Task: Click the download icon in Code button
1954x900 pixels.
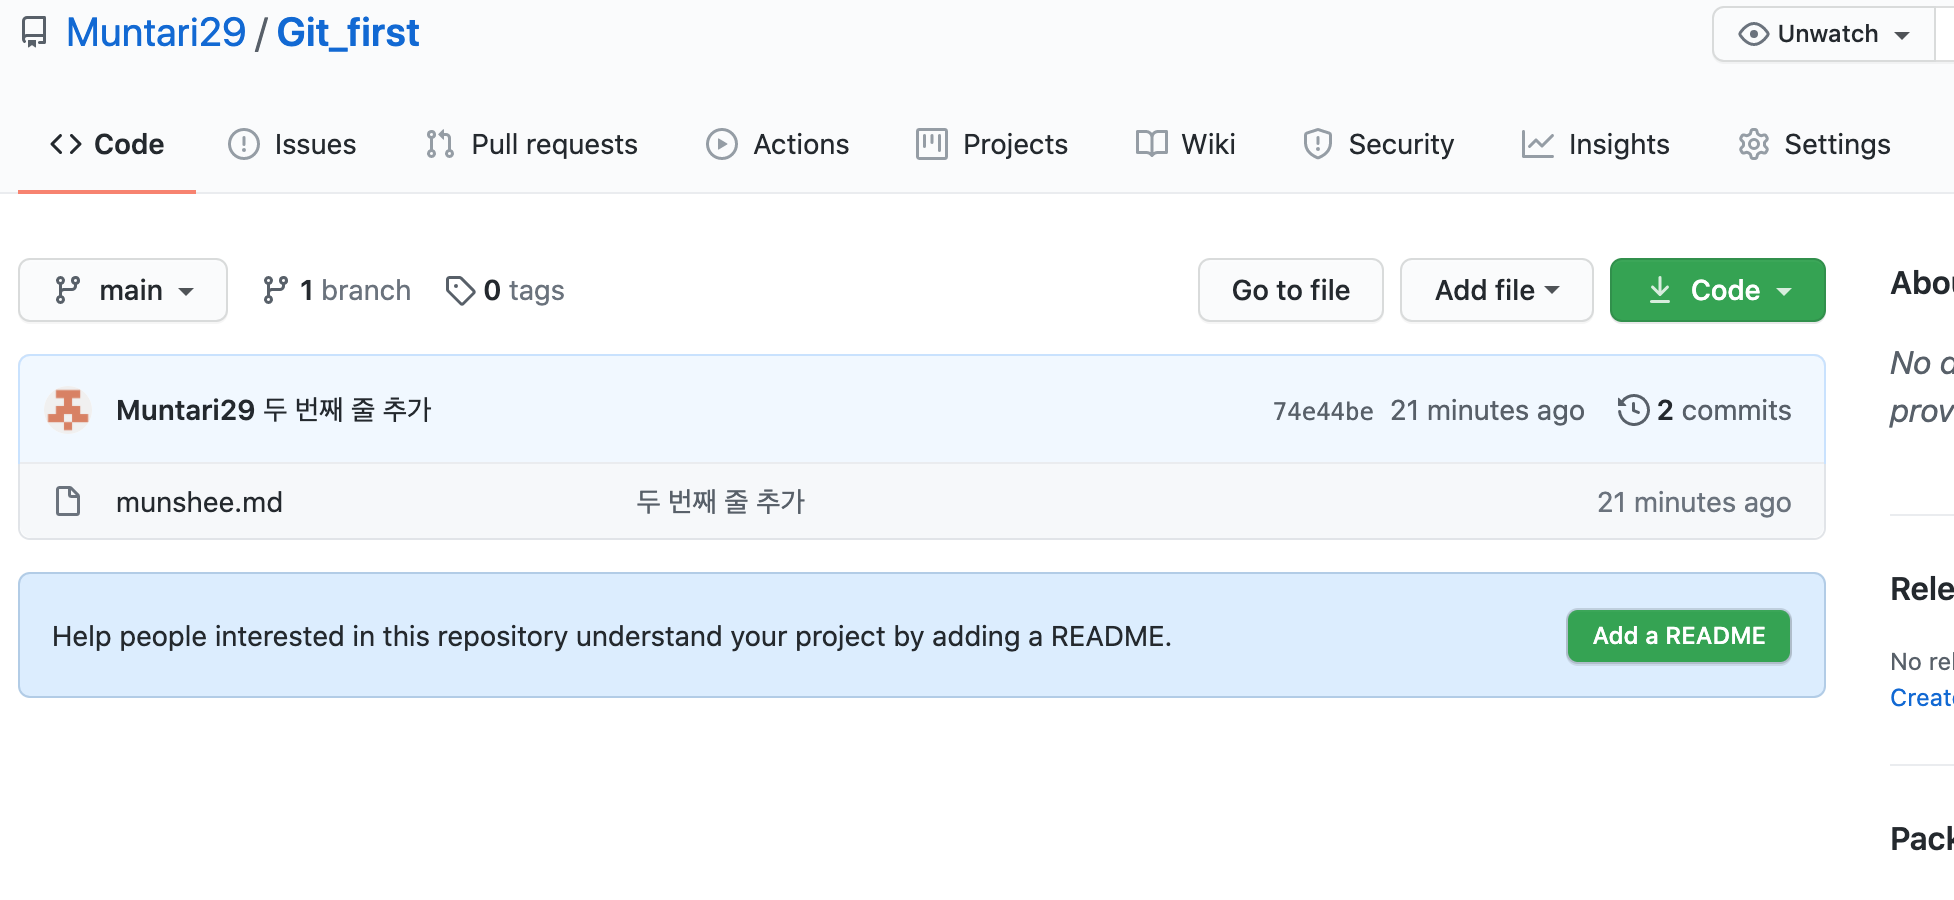Action: pos(1660,290)
